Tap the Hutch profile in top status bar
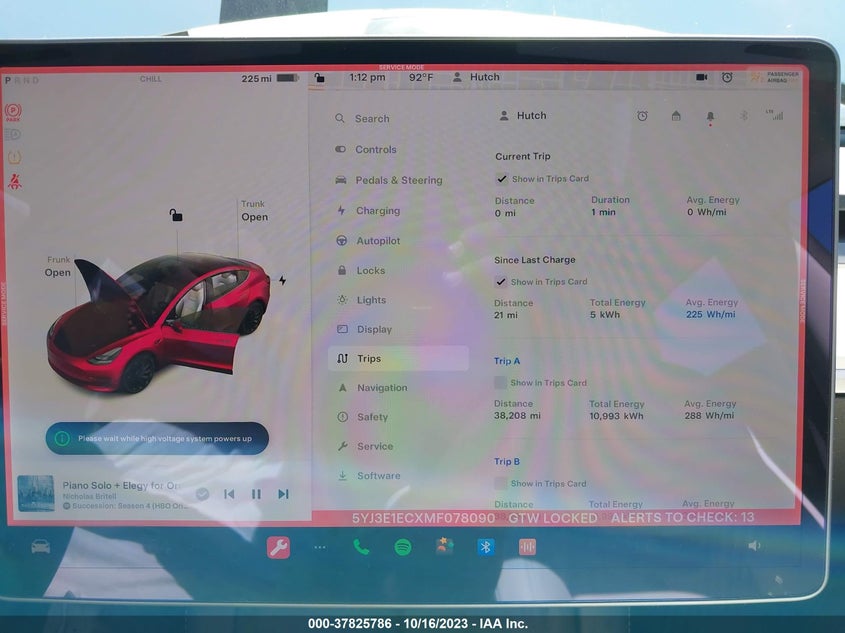 476,77
